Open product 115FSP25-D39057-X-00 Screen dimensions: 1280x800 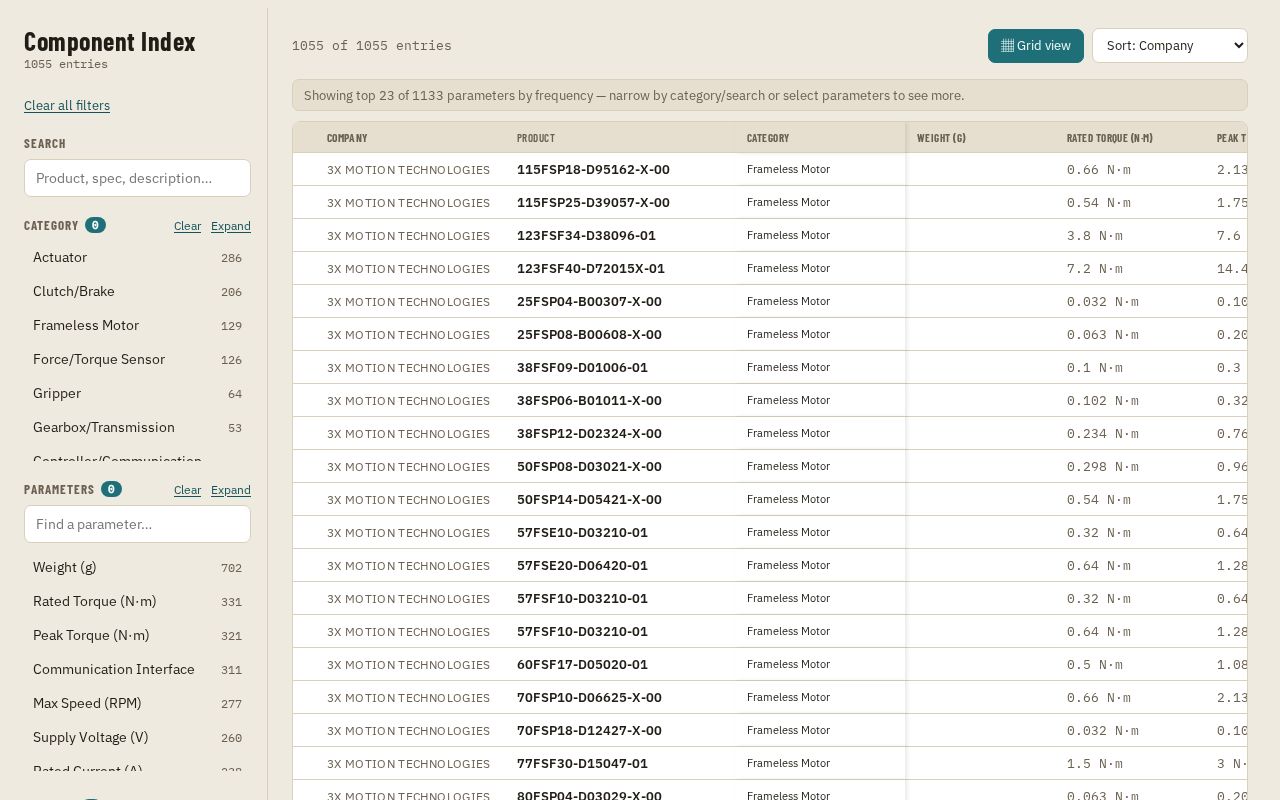(593, 203)
